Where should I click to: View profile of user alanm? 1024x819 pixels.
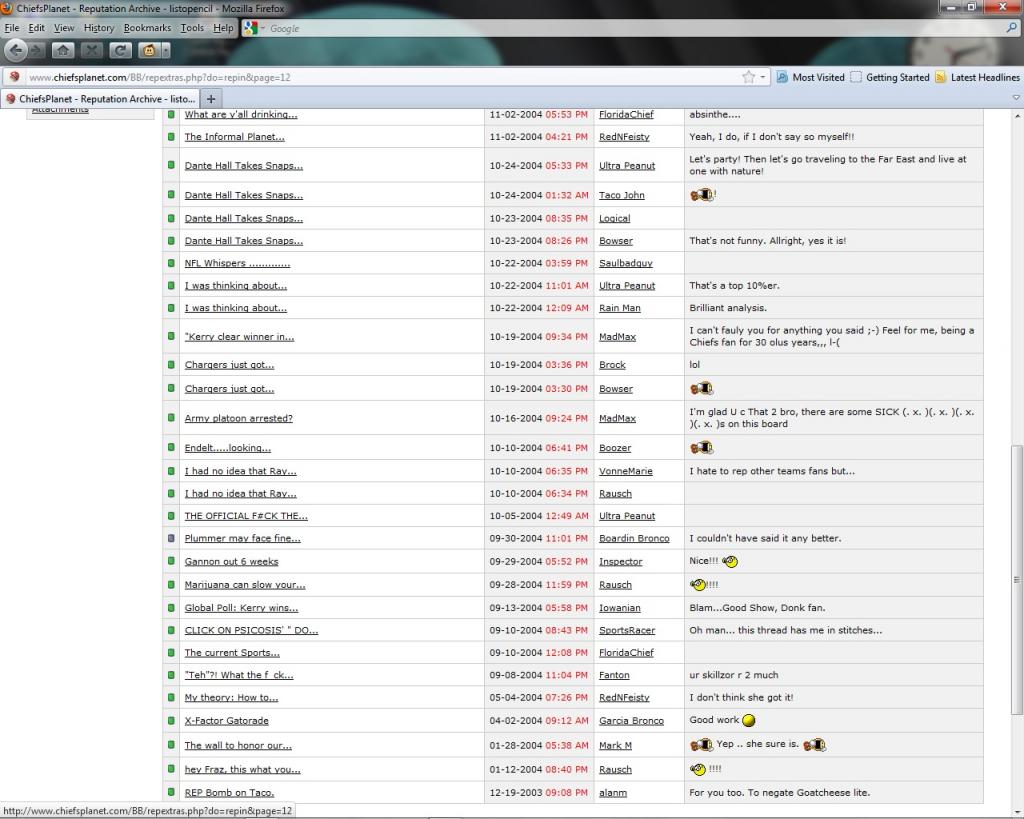(613, 792)
